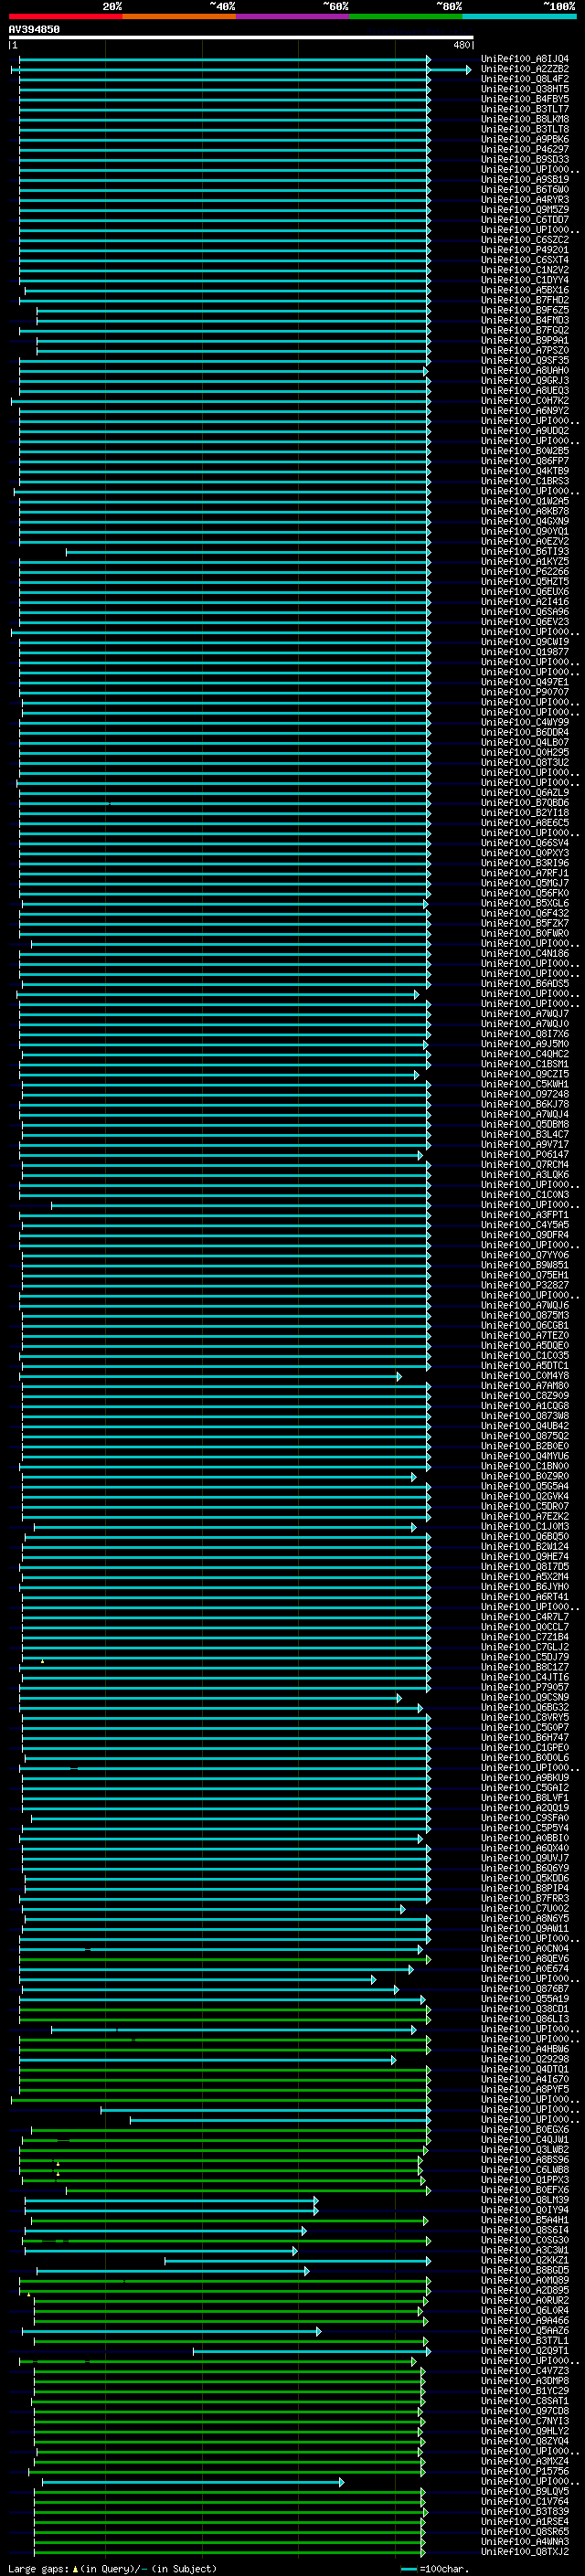Open hit UniRef100_Q38HT5
Image resolution: width=585 pixels, height=2576 pixels.
pos(525,89)
